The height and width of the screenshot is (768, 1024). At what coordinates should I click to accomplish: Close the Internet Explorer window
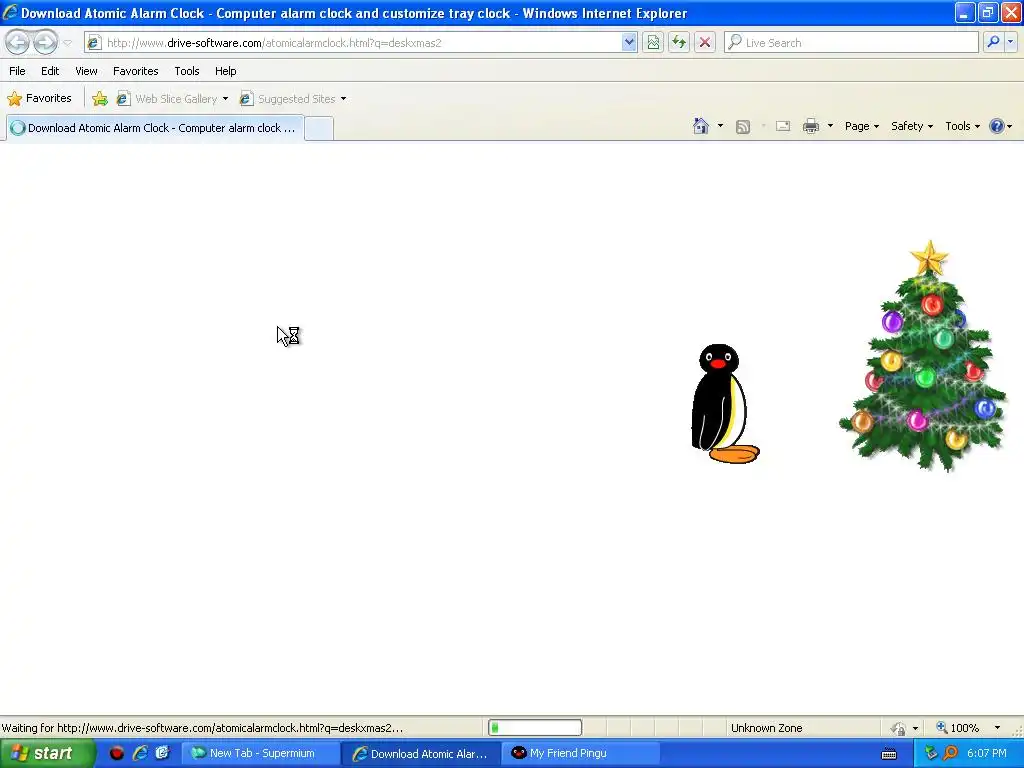tap(1010, 12)
